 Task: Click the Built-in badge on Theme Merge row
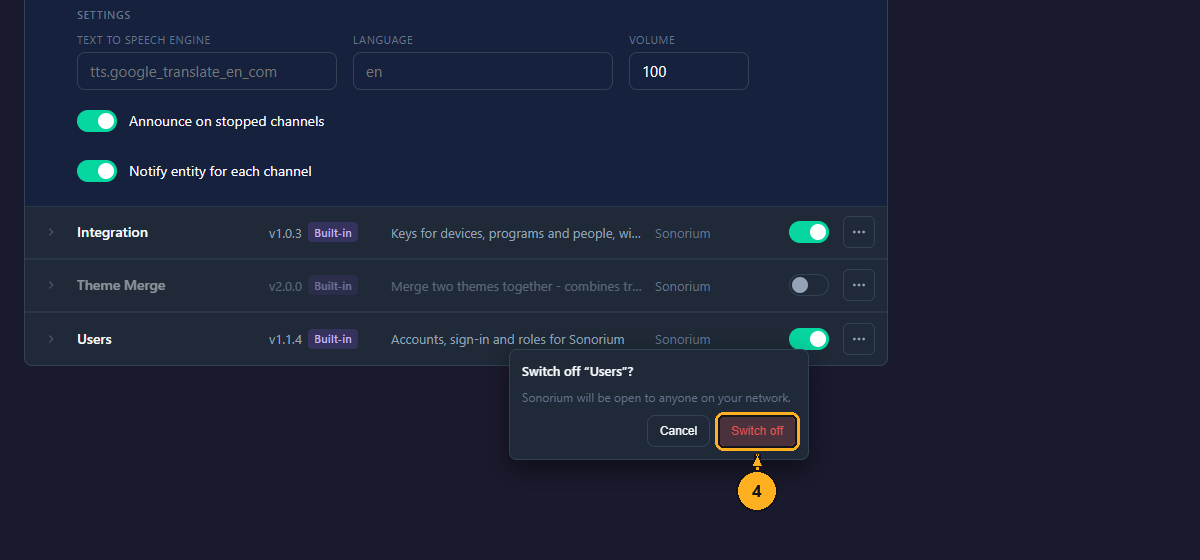coord(333,285)
